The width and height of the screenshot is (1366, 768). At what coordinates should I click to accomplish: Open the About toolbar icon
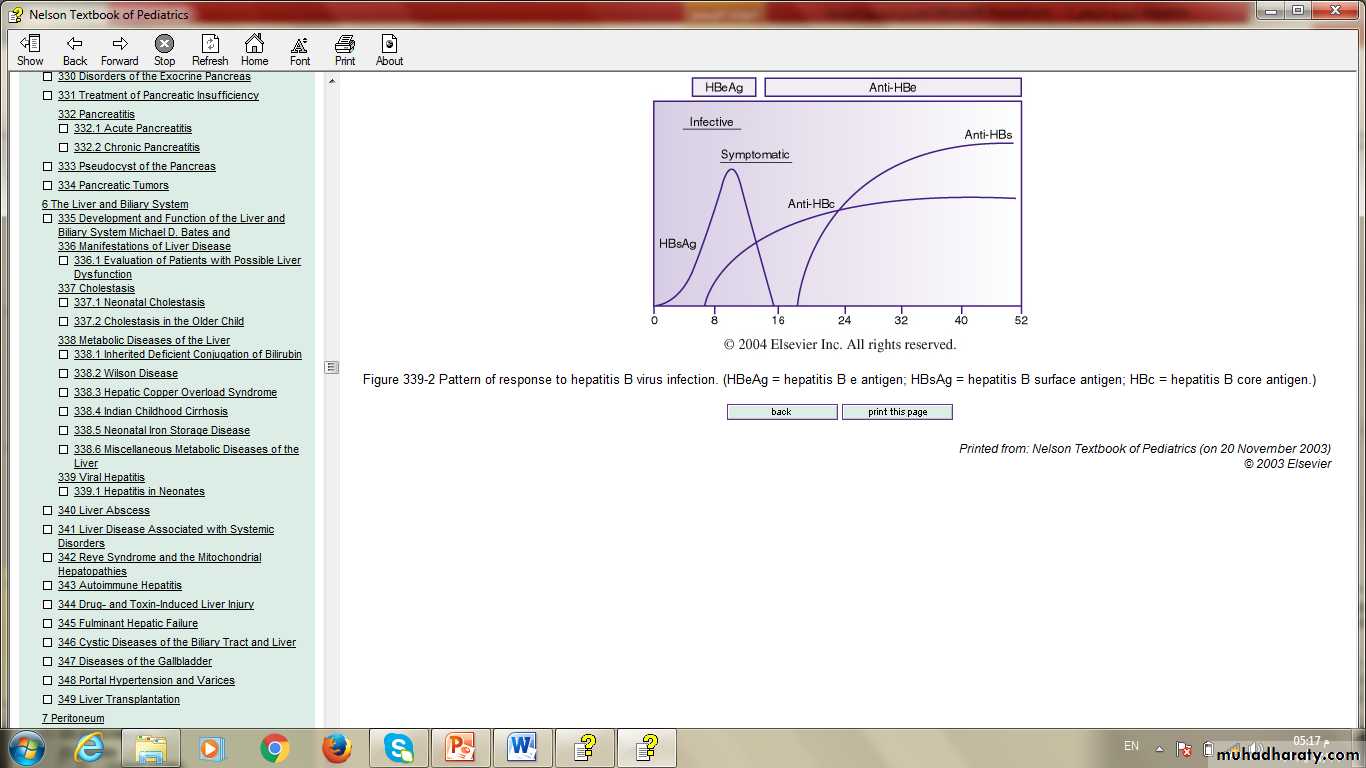(x=389, y=44)
